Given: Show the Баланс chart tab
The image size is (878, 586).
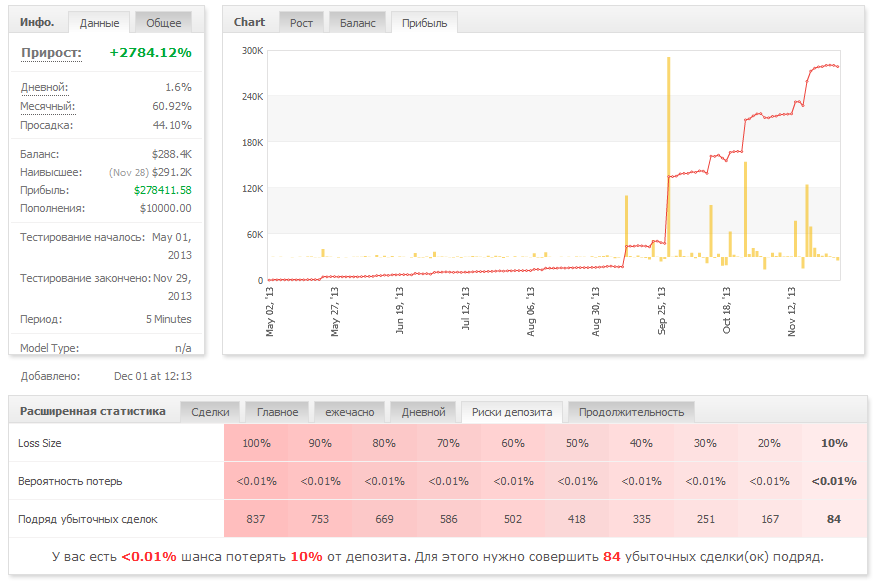Looking at the screenshot, I should [x=358, y=23].
